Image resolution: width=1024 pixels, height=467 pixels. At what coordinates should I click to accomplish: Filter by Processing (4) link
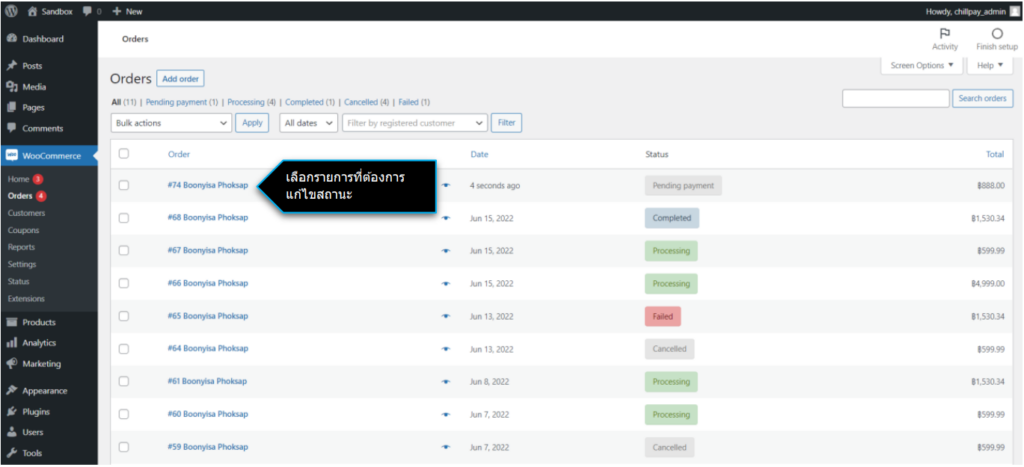click(x=251, y=103)
